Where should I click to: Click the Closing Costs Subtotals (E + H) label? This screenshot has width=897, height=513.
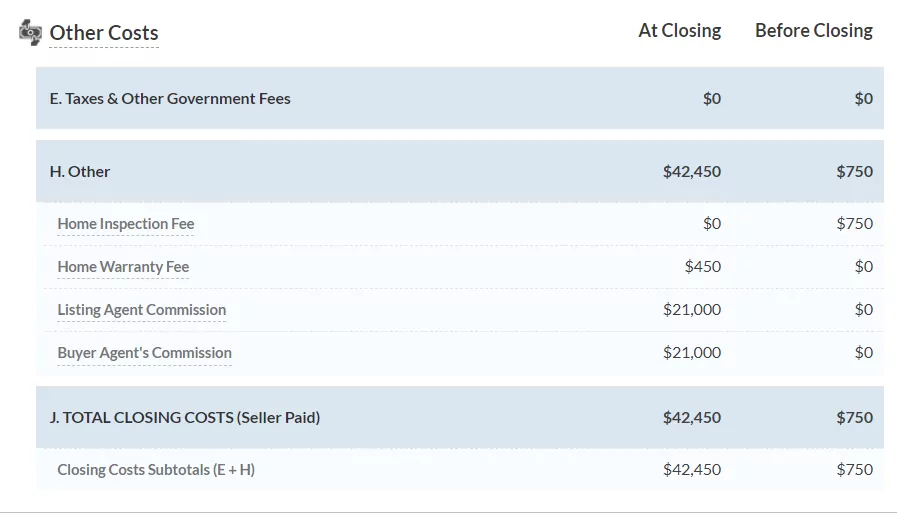pos(156,470)
